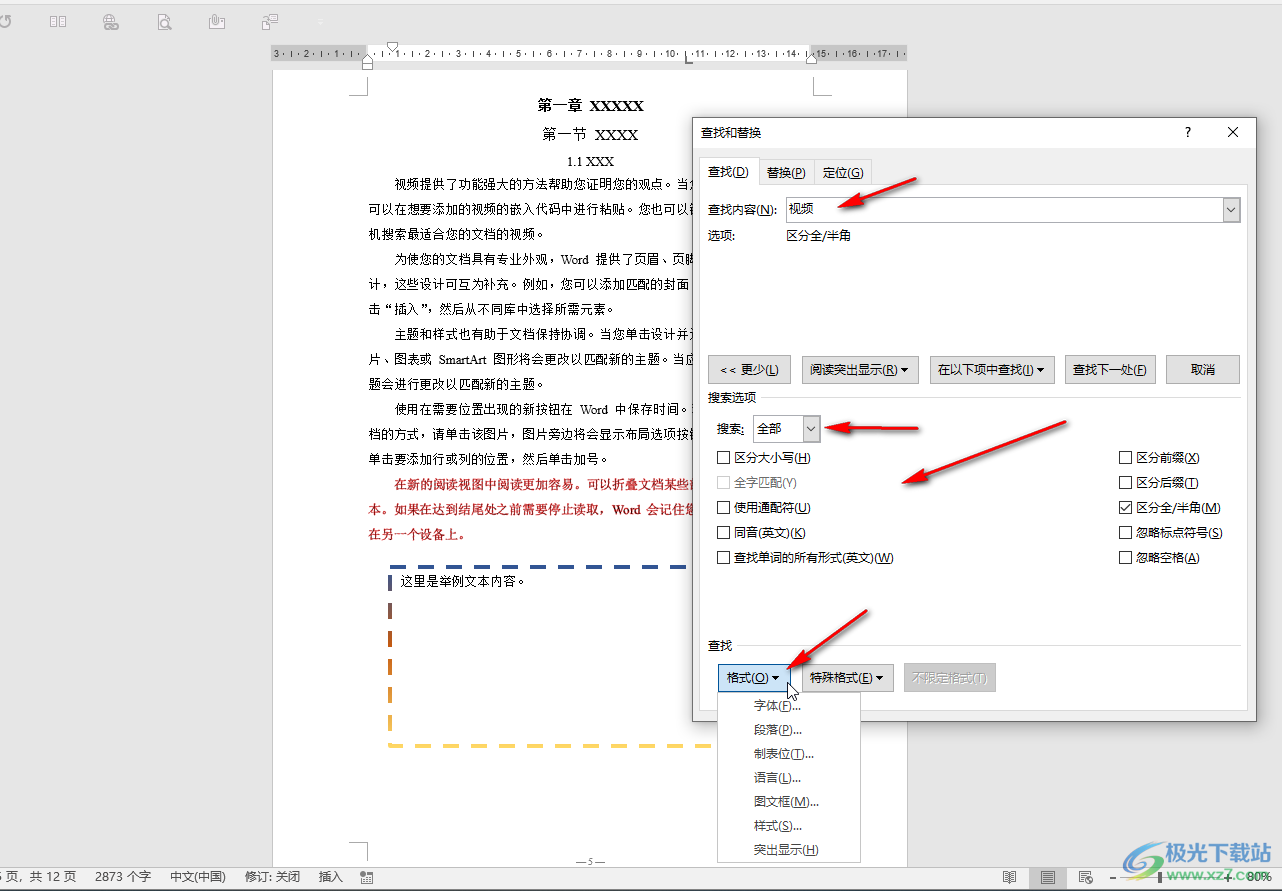The width and height of the screenshot is (1282, 891).
Task: Click the document with comment toolbar icon
Action: tap(269, 21)
